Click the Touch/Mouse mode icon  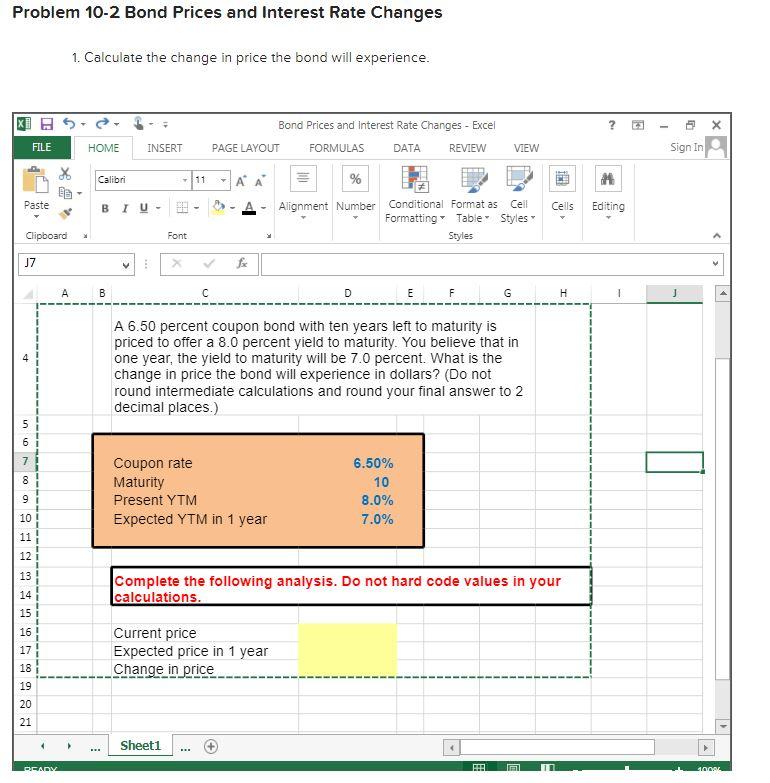139,123
